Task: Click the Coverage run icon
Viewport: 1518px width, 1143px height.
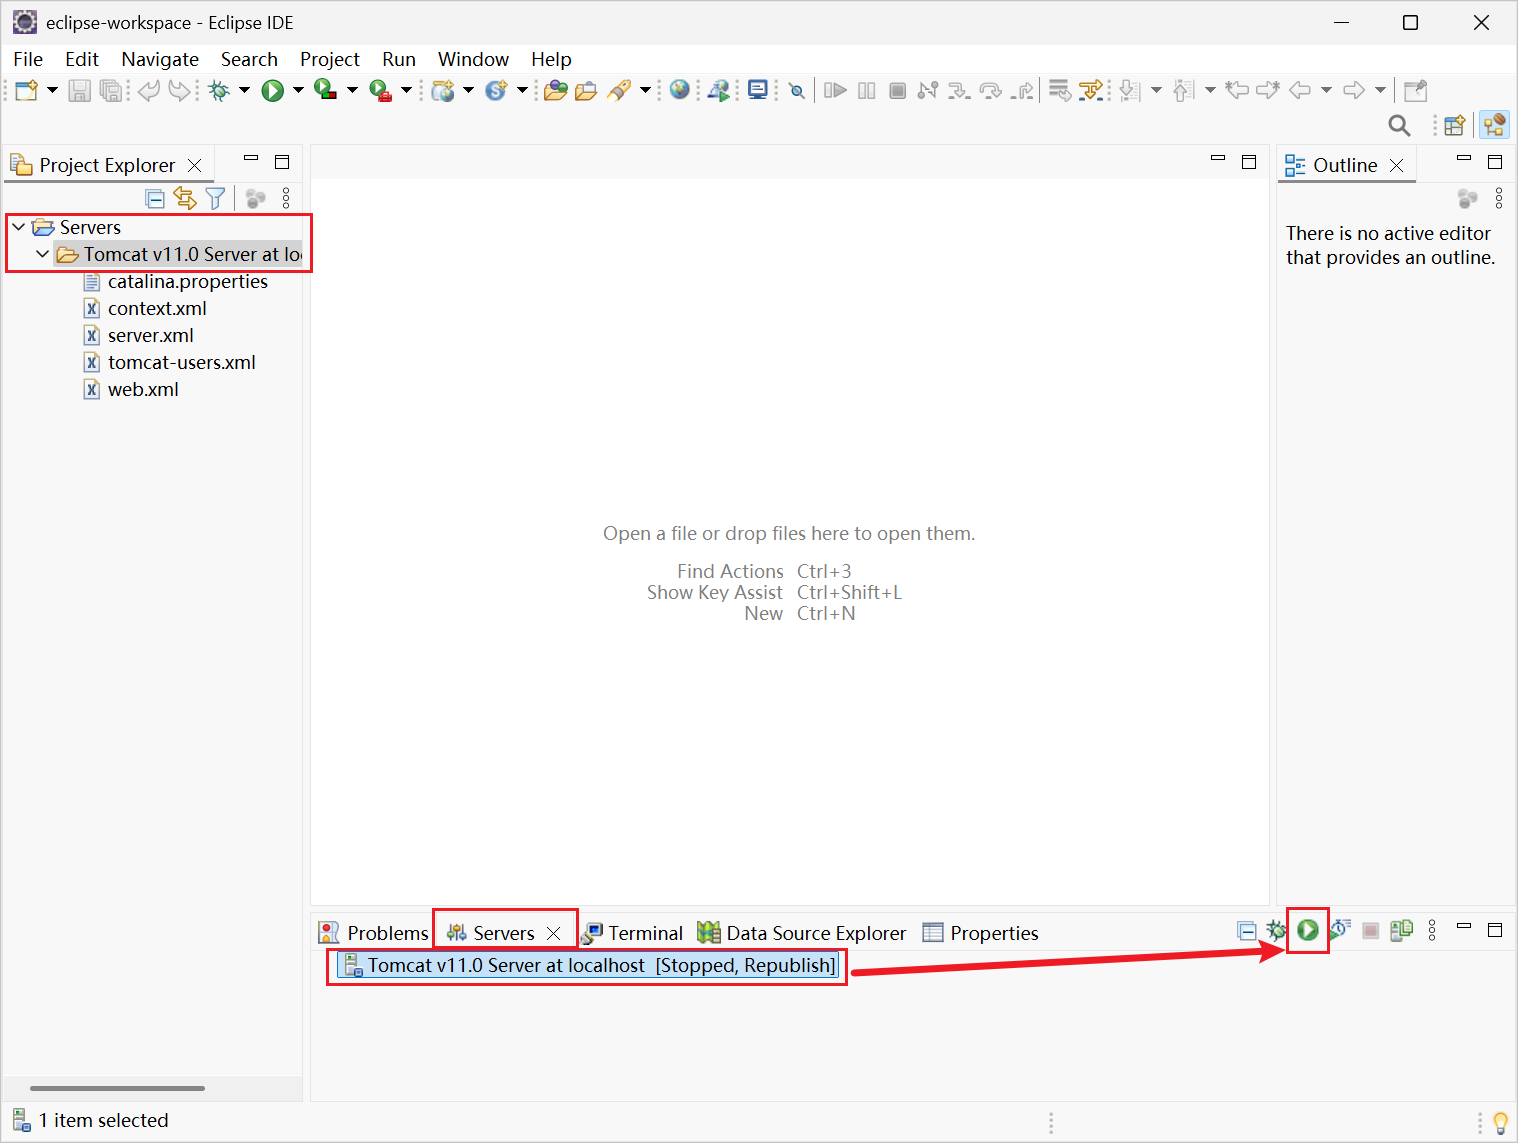Action: (x=325, y=91)
